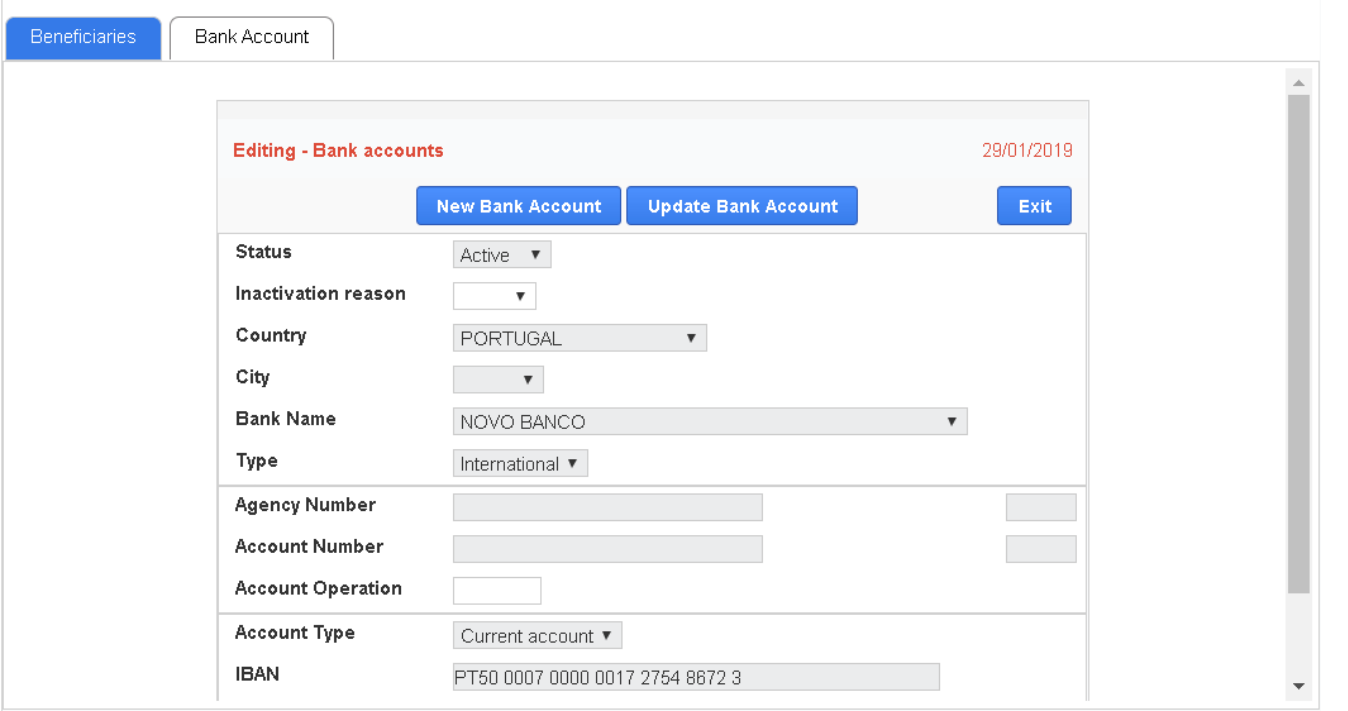Open the Bank Name dropdown showing NOVO BANCO
This screenshot has height=711, width=1348.
coord(709,422)
